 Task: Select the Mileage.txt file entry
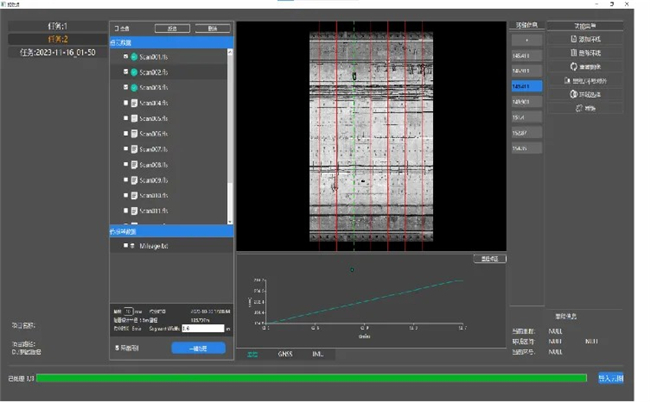point(154,245)
